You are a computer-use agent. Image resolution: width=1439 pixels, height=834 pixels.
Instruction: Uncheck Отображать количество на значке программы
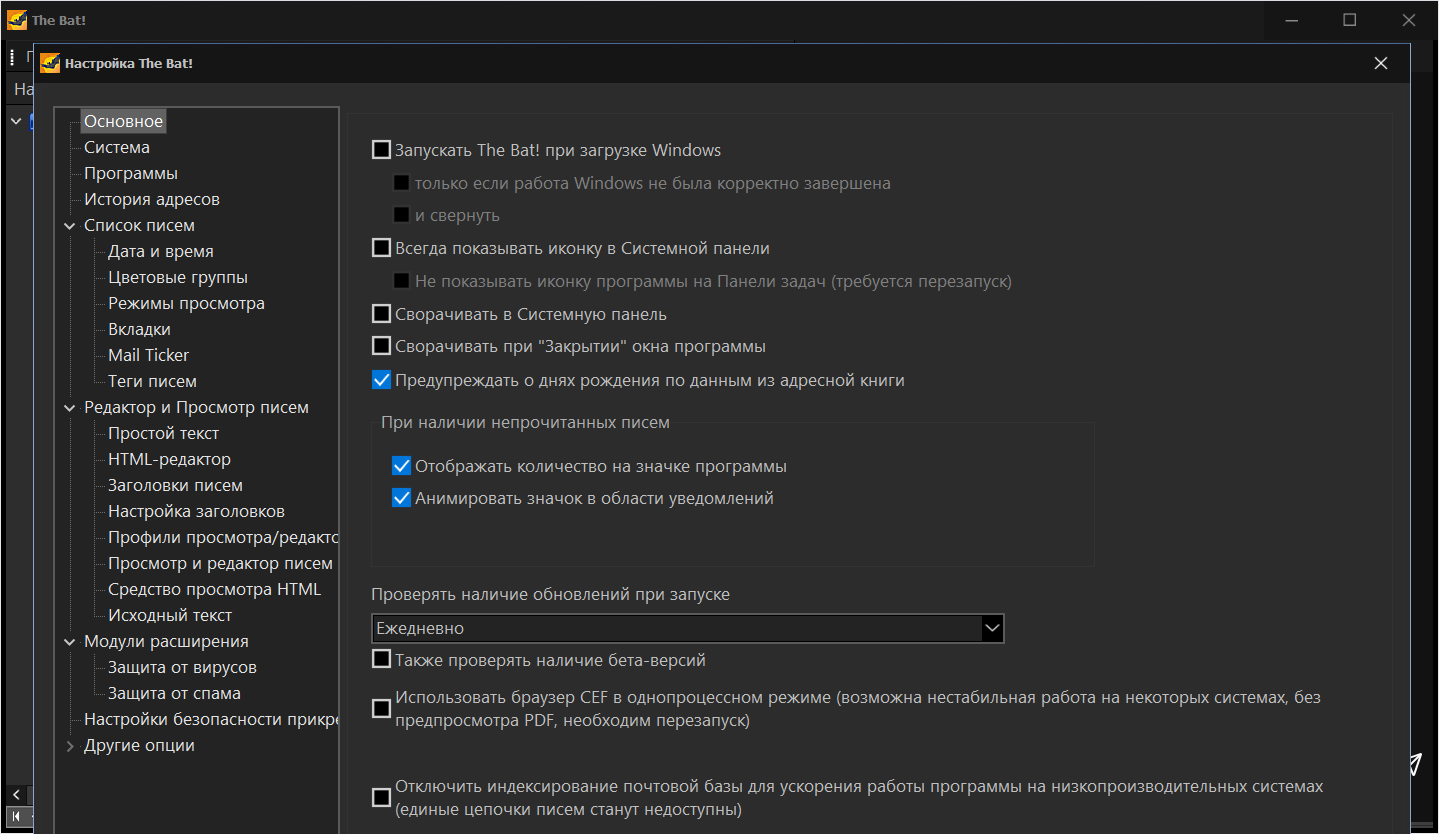(x=402, y=466)
